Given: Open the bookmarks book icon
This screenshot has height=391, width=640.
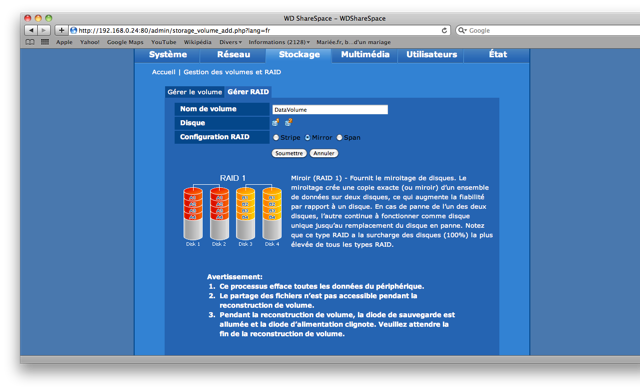Looking at the screenshot, I should tap(30, 42).
